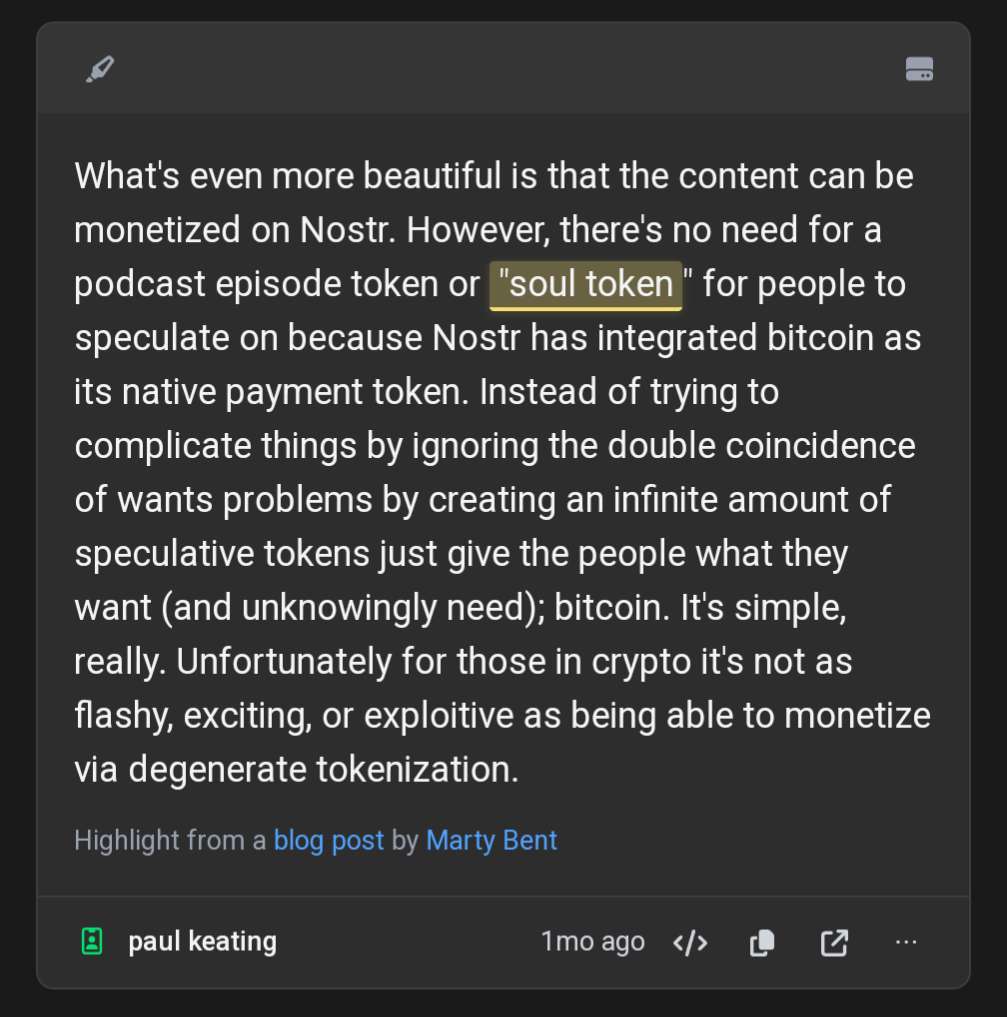Open the "blog post" link

click(328, 840)
